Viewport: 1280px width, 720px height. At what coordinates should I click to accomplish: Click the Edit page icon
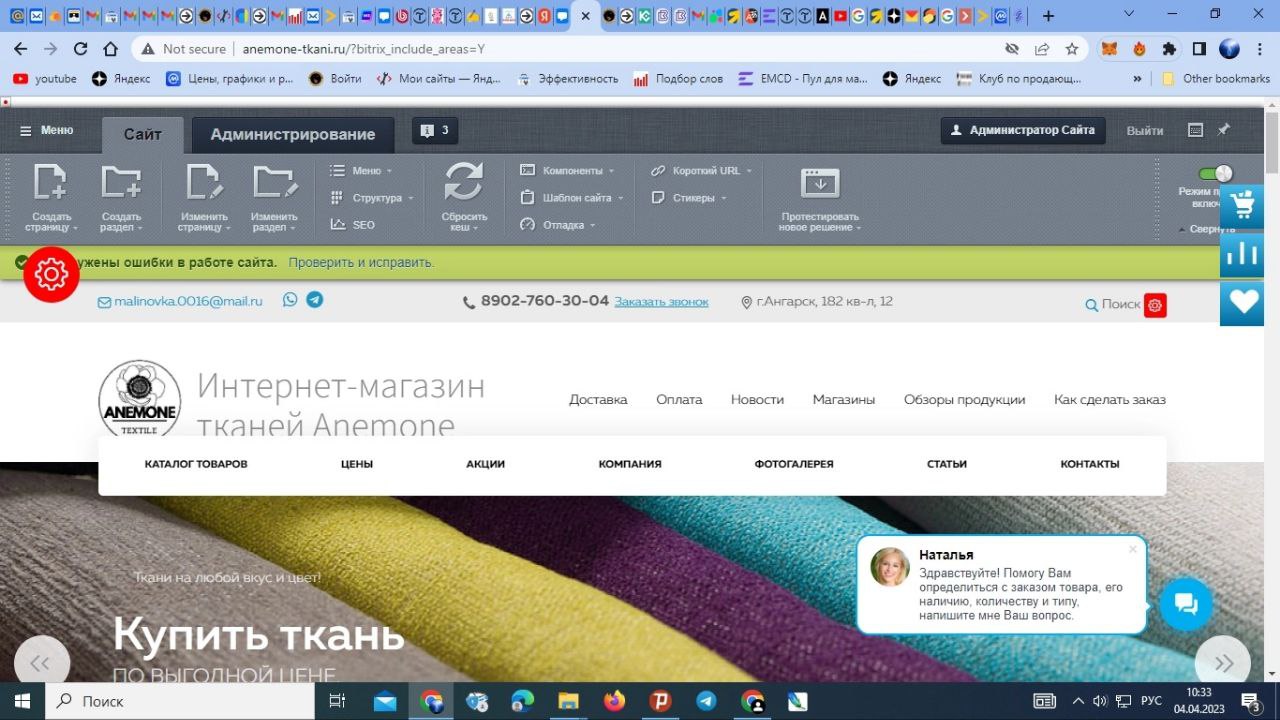click(x=203, y=183)
